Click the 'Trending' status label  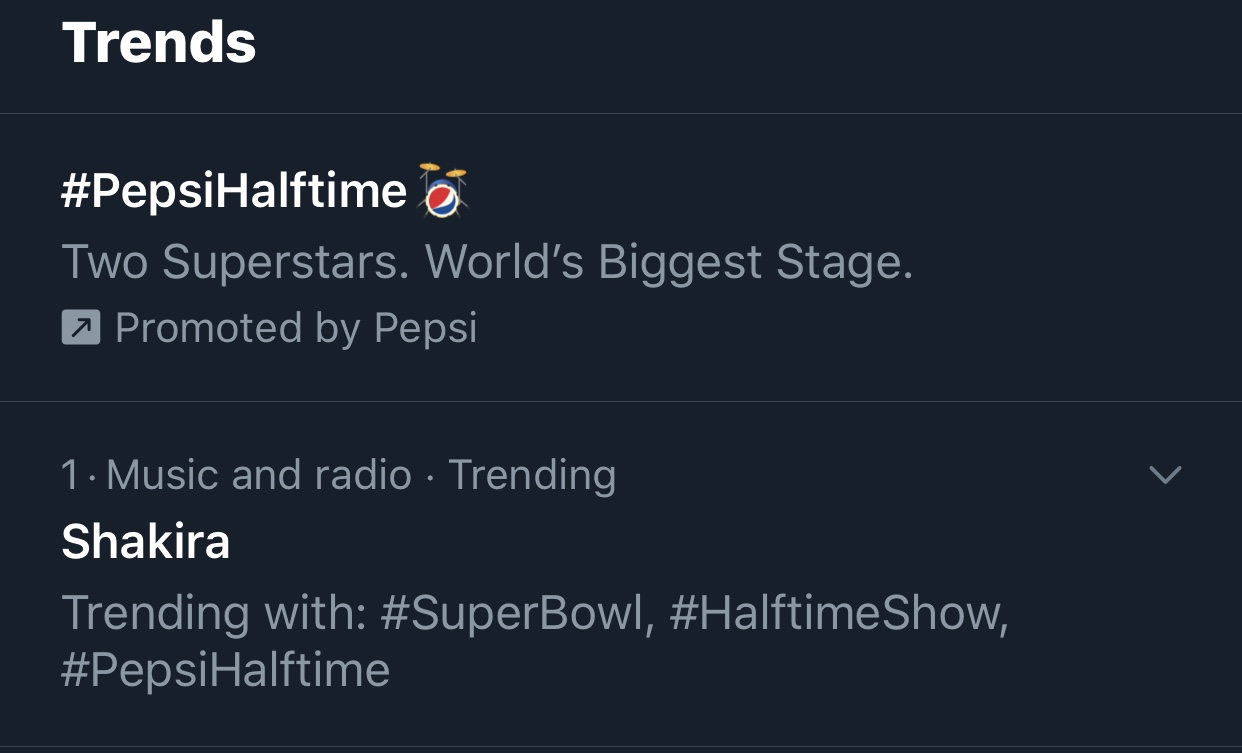click(532, 475)
